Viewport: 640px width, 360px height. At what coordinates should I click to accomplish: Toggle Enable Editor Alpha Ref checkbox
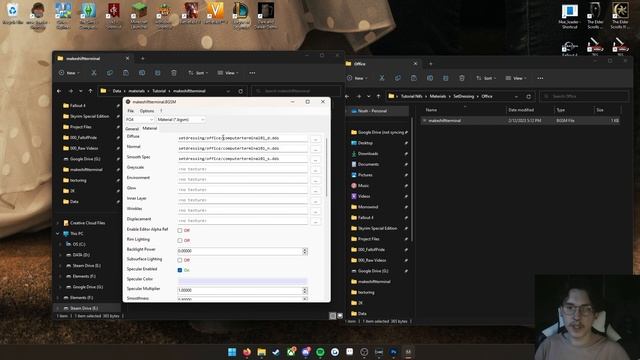(180, 230)
